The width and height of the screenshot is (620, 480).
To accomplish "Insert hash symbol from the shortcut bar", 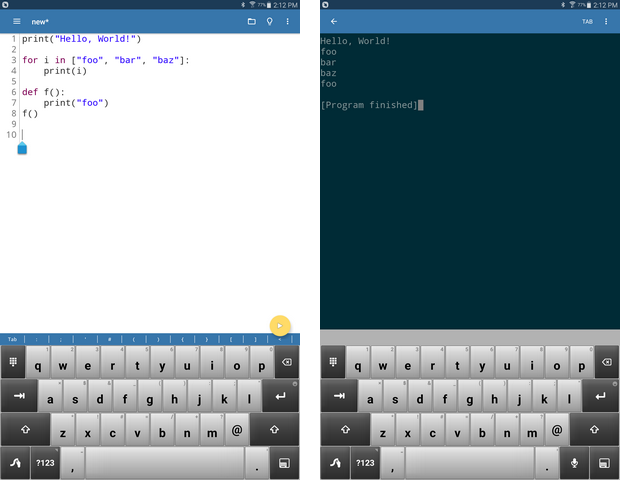I will point(110,339).
